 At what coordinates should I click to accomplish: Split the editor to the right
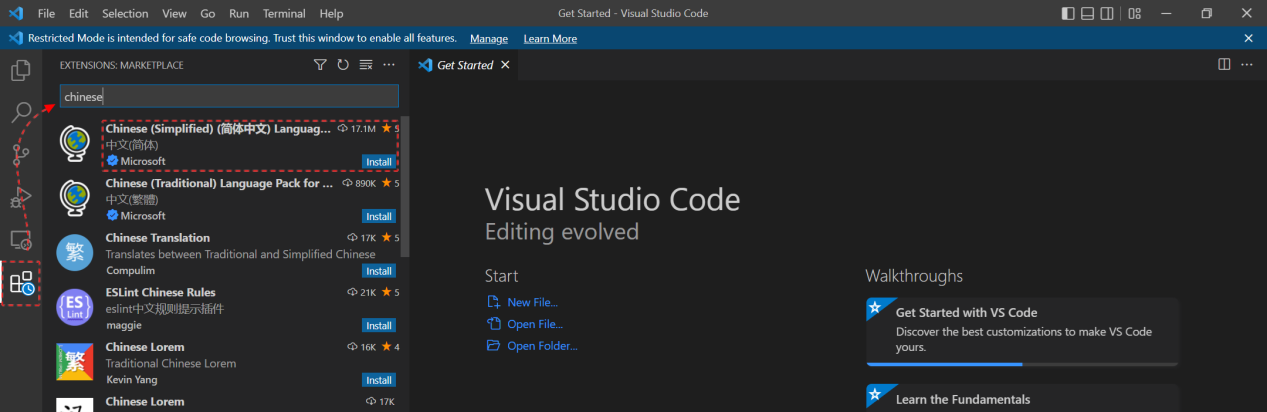pyautogui.click(x=1224, y=64)
